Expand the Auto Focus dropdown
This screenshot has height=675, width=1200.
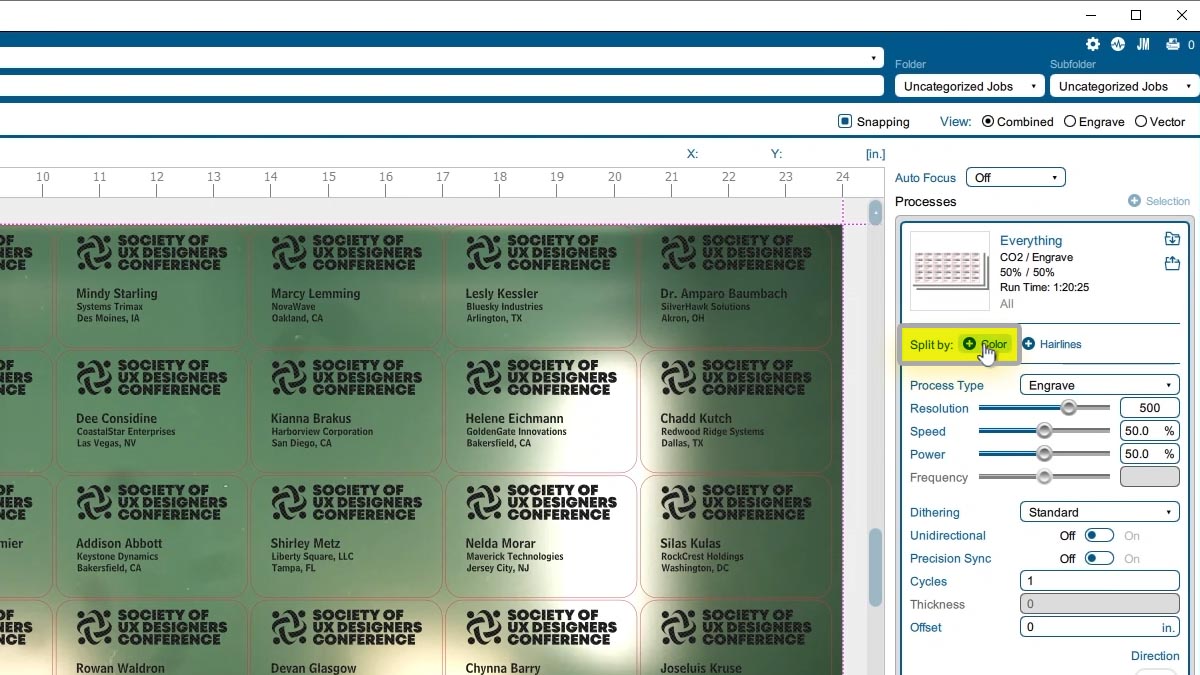click(1015, 178)
